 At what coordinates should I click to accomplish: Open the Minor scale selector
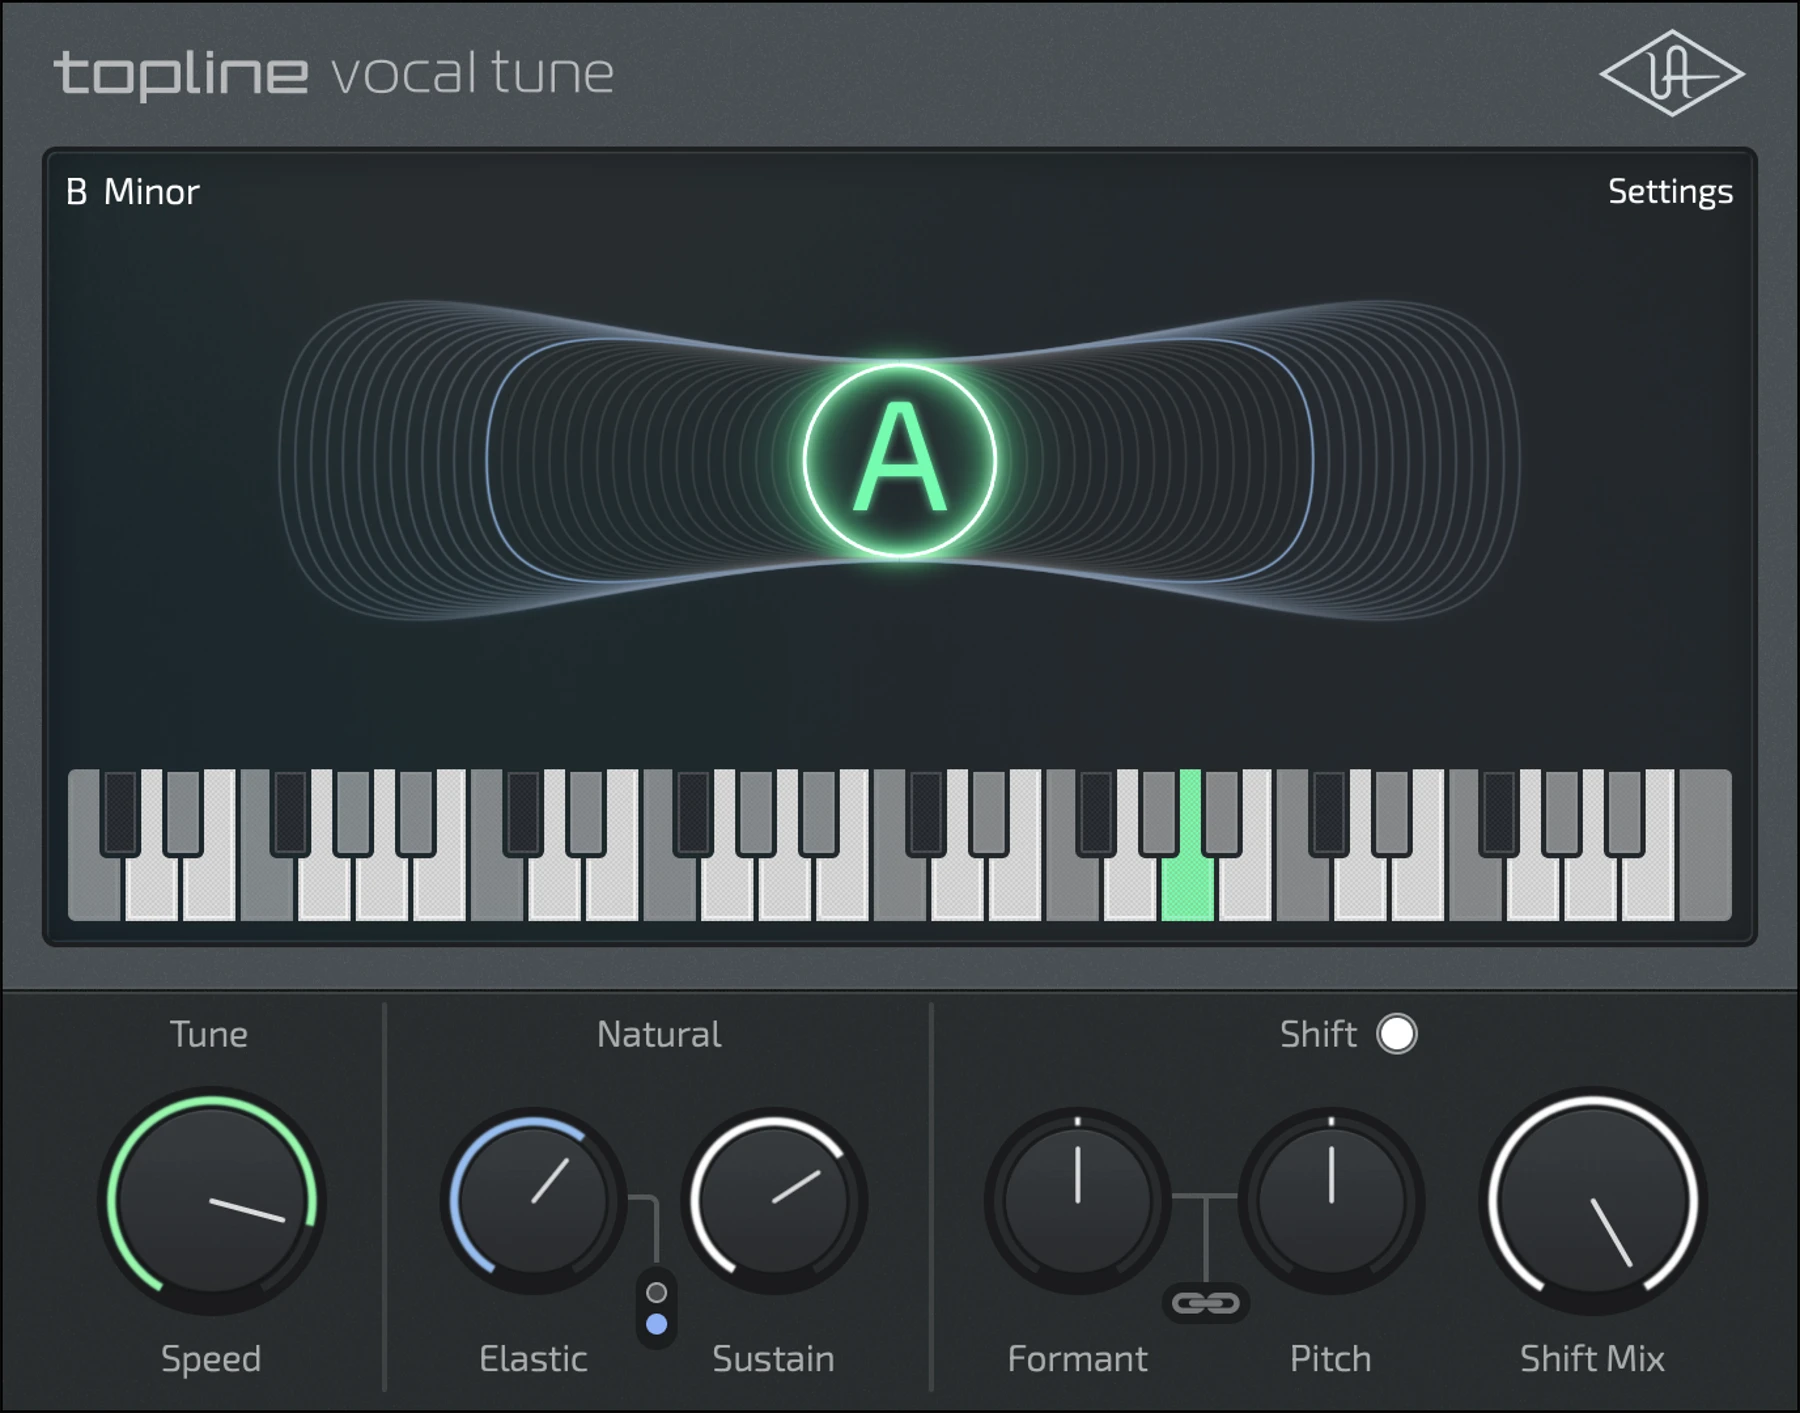[x=152, y=191]
